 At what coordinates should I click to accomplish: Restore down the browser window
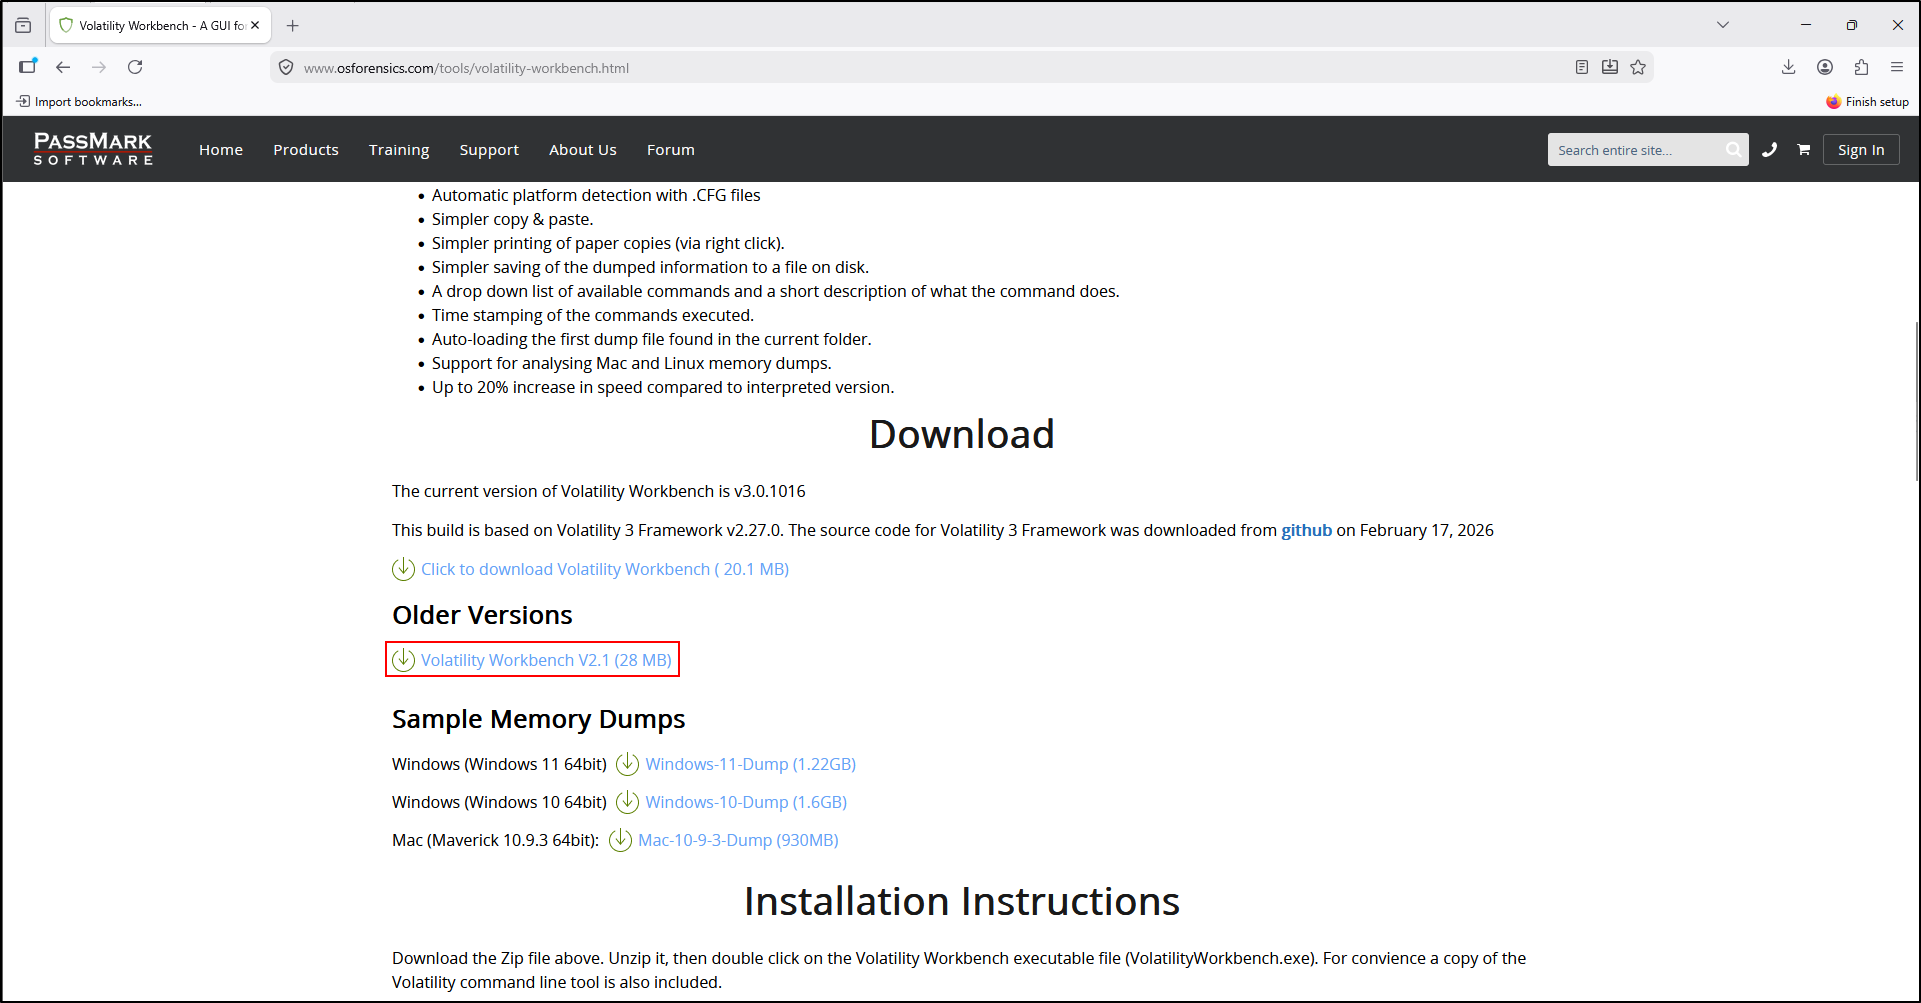pyautogui.click(x=1852, y=25)
